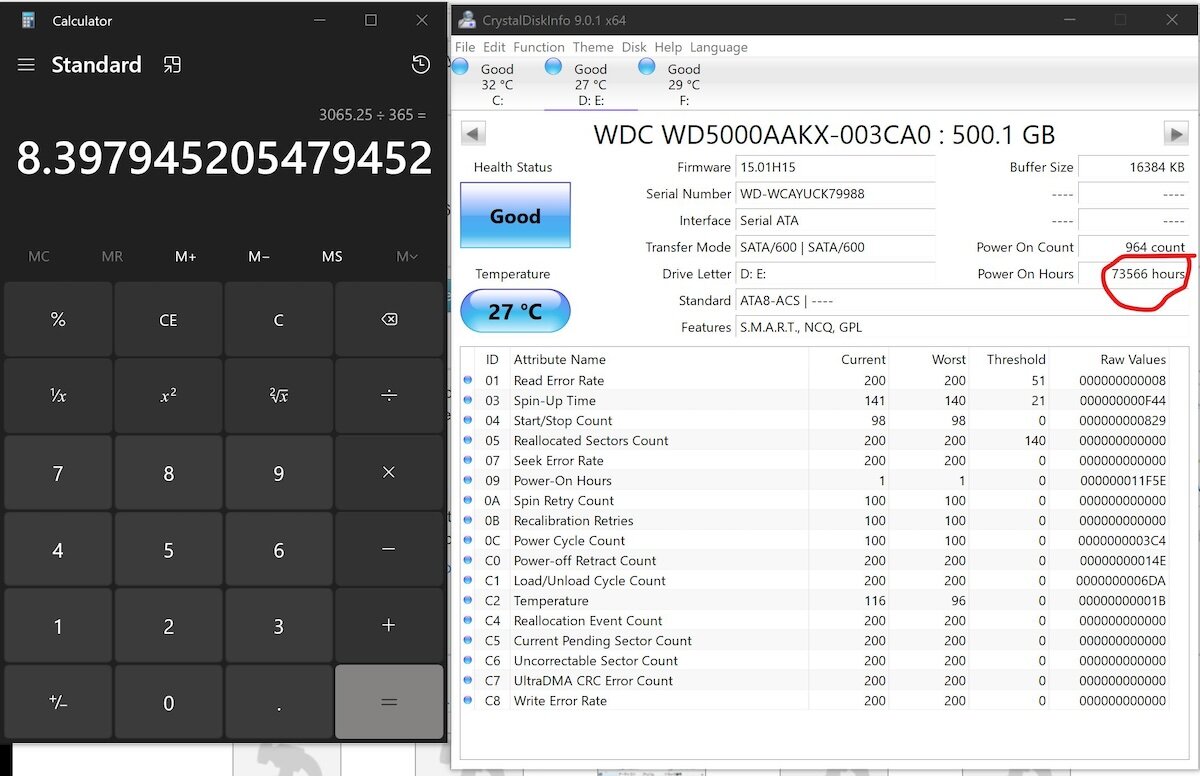This screenshot has height=776, width=1200.
Task: Select the C: drive status orb
Action: (461, 67)
